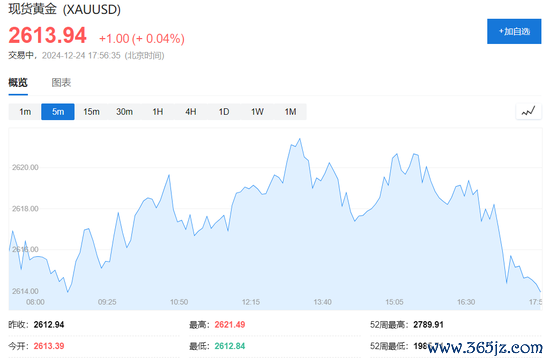Show the 1M monthly chart
550x363 pixels.
tap(290, 112)
